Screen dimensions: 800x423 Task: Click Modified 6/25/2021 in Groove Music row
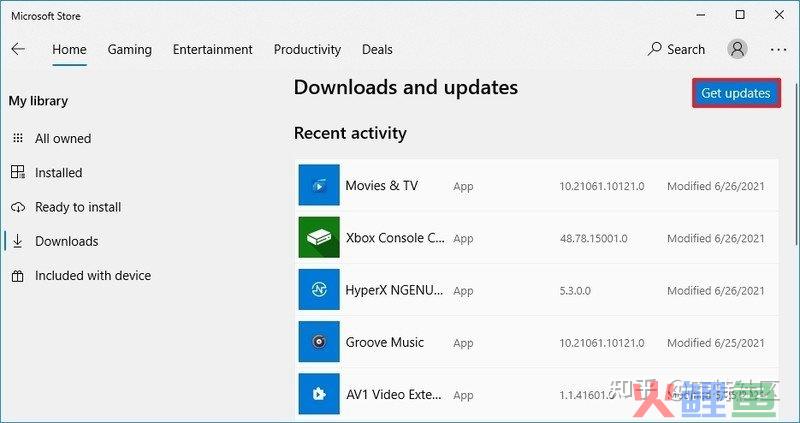716,343
